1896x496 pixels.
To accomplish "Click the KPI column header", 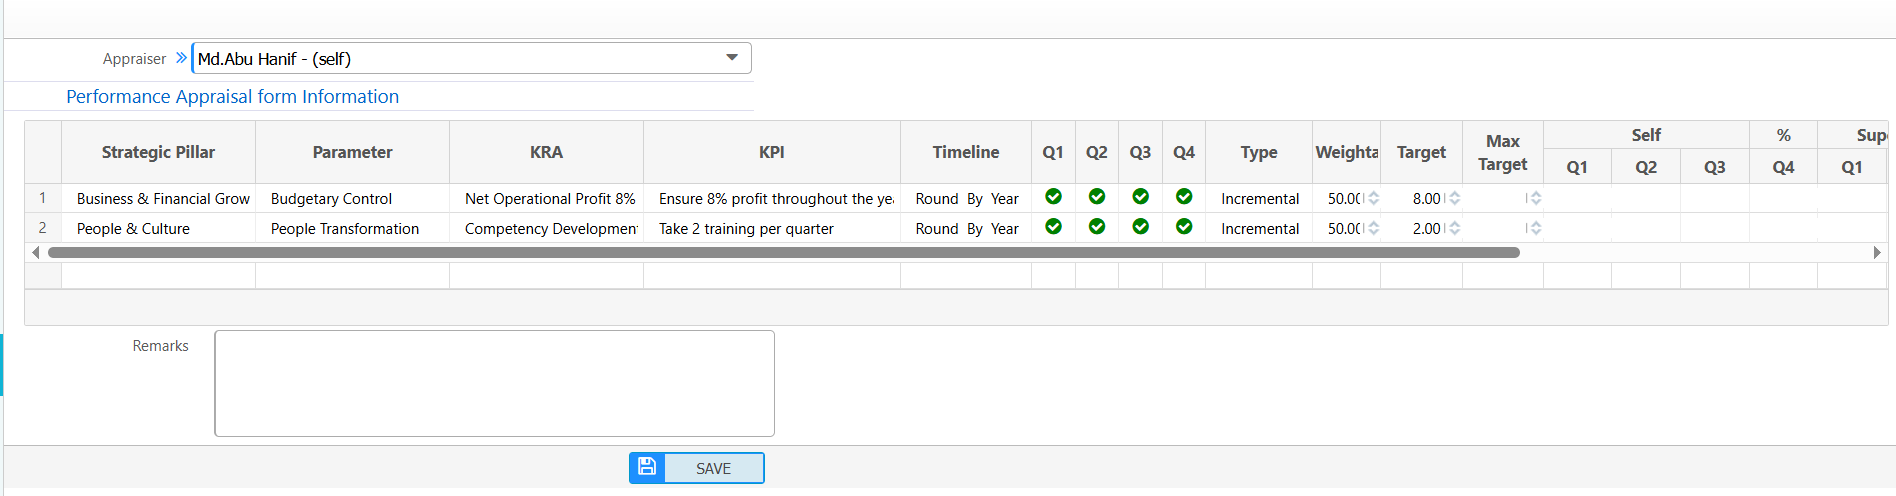I will point(771,152).
